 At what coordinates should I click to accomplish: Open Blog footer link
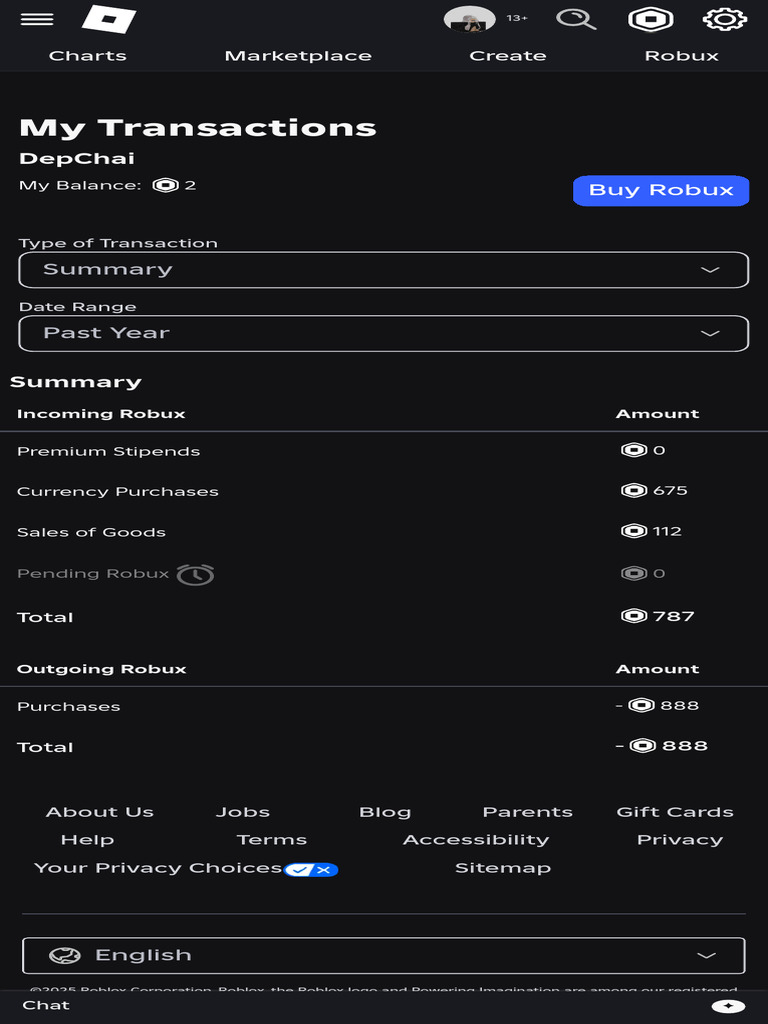(385, 812)
